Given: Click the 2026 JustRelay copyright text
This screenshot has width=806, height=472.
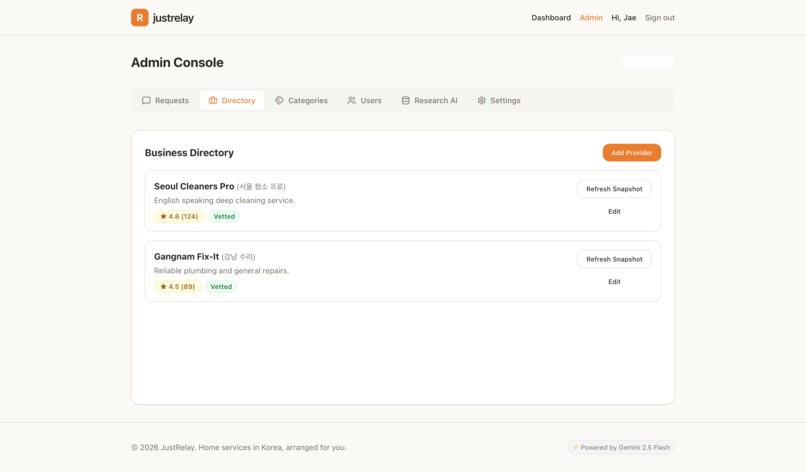Looking at the screenshot, I should click(x=239, y=447).
